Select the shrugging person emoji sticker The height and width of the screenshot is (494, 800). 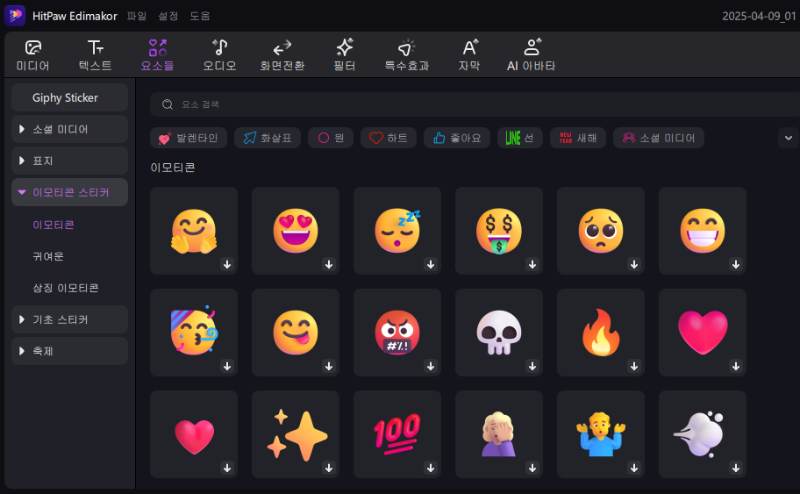click(x=601, y=434)
